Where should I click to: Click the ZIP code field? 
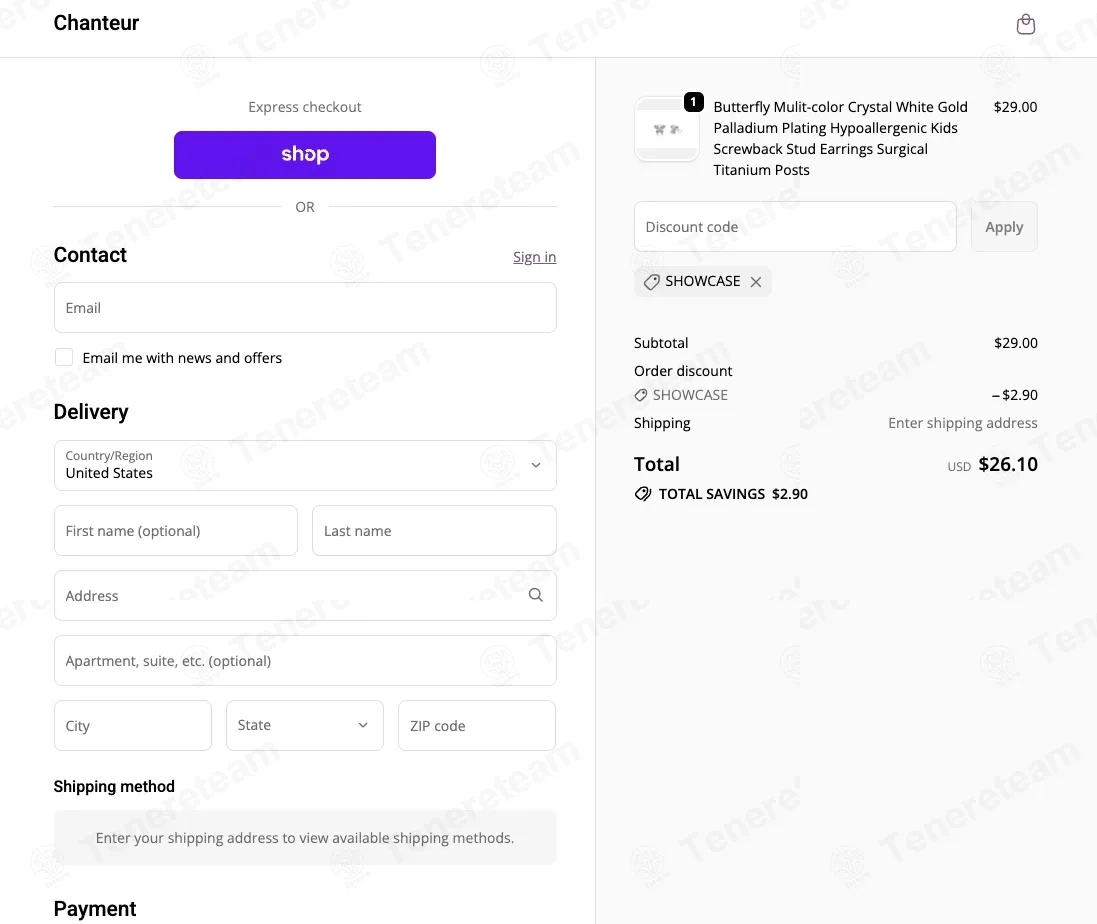[476, 725]
